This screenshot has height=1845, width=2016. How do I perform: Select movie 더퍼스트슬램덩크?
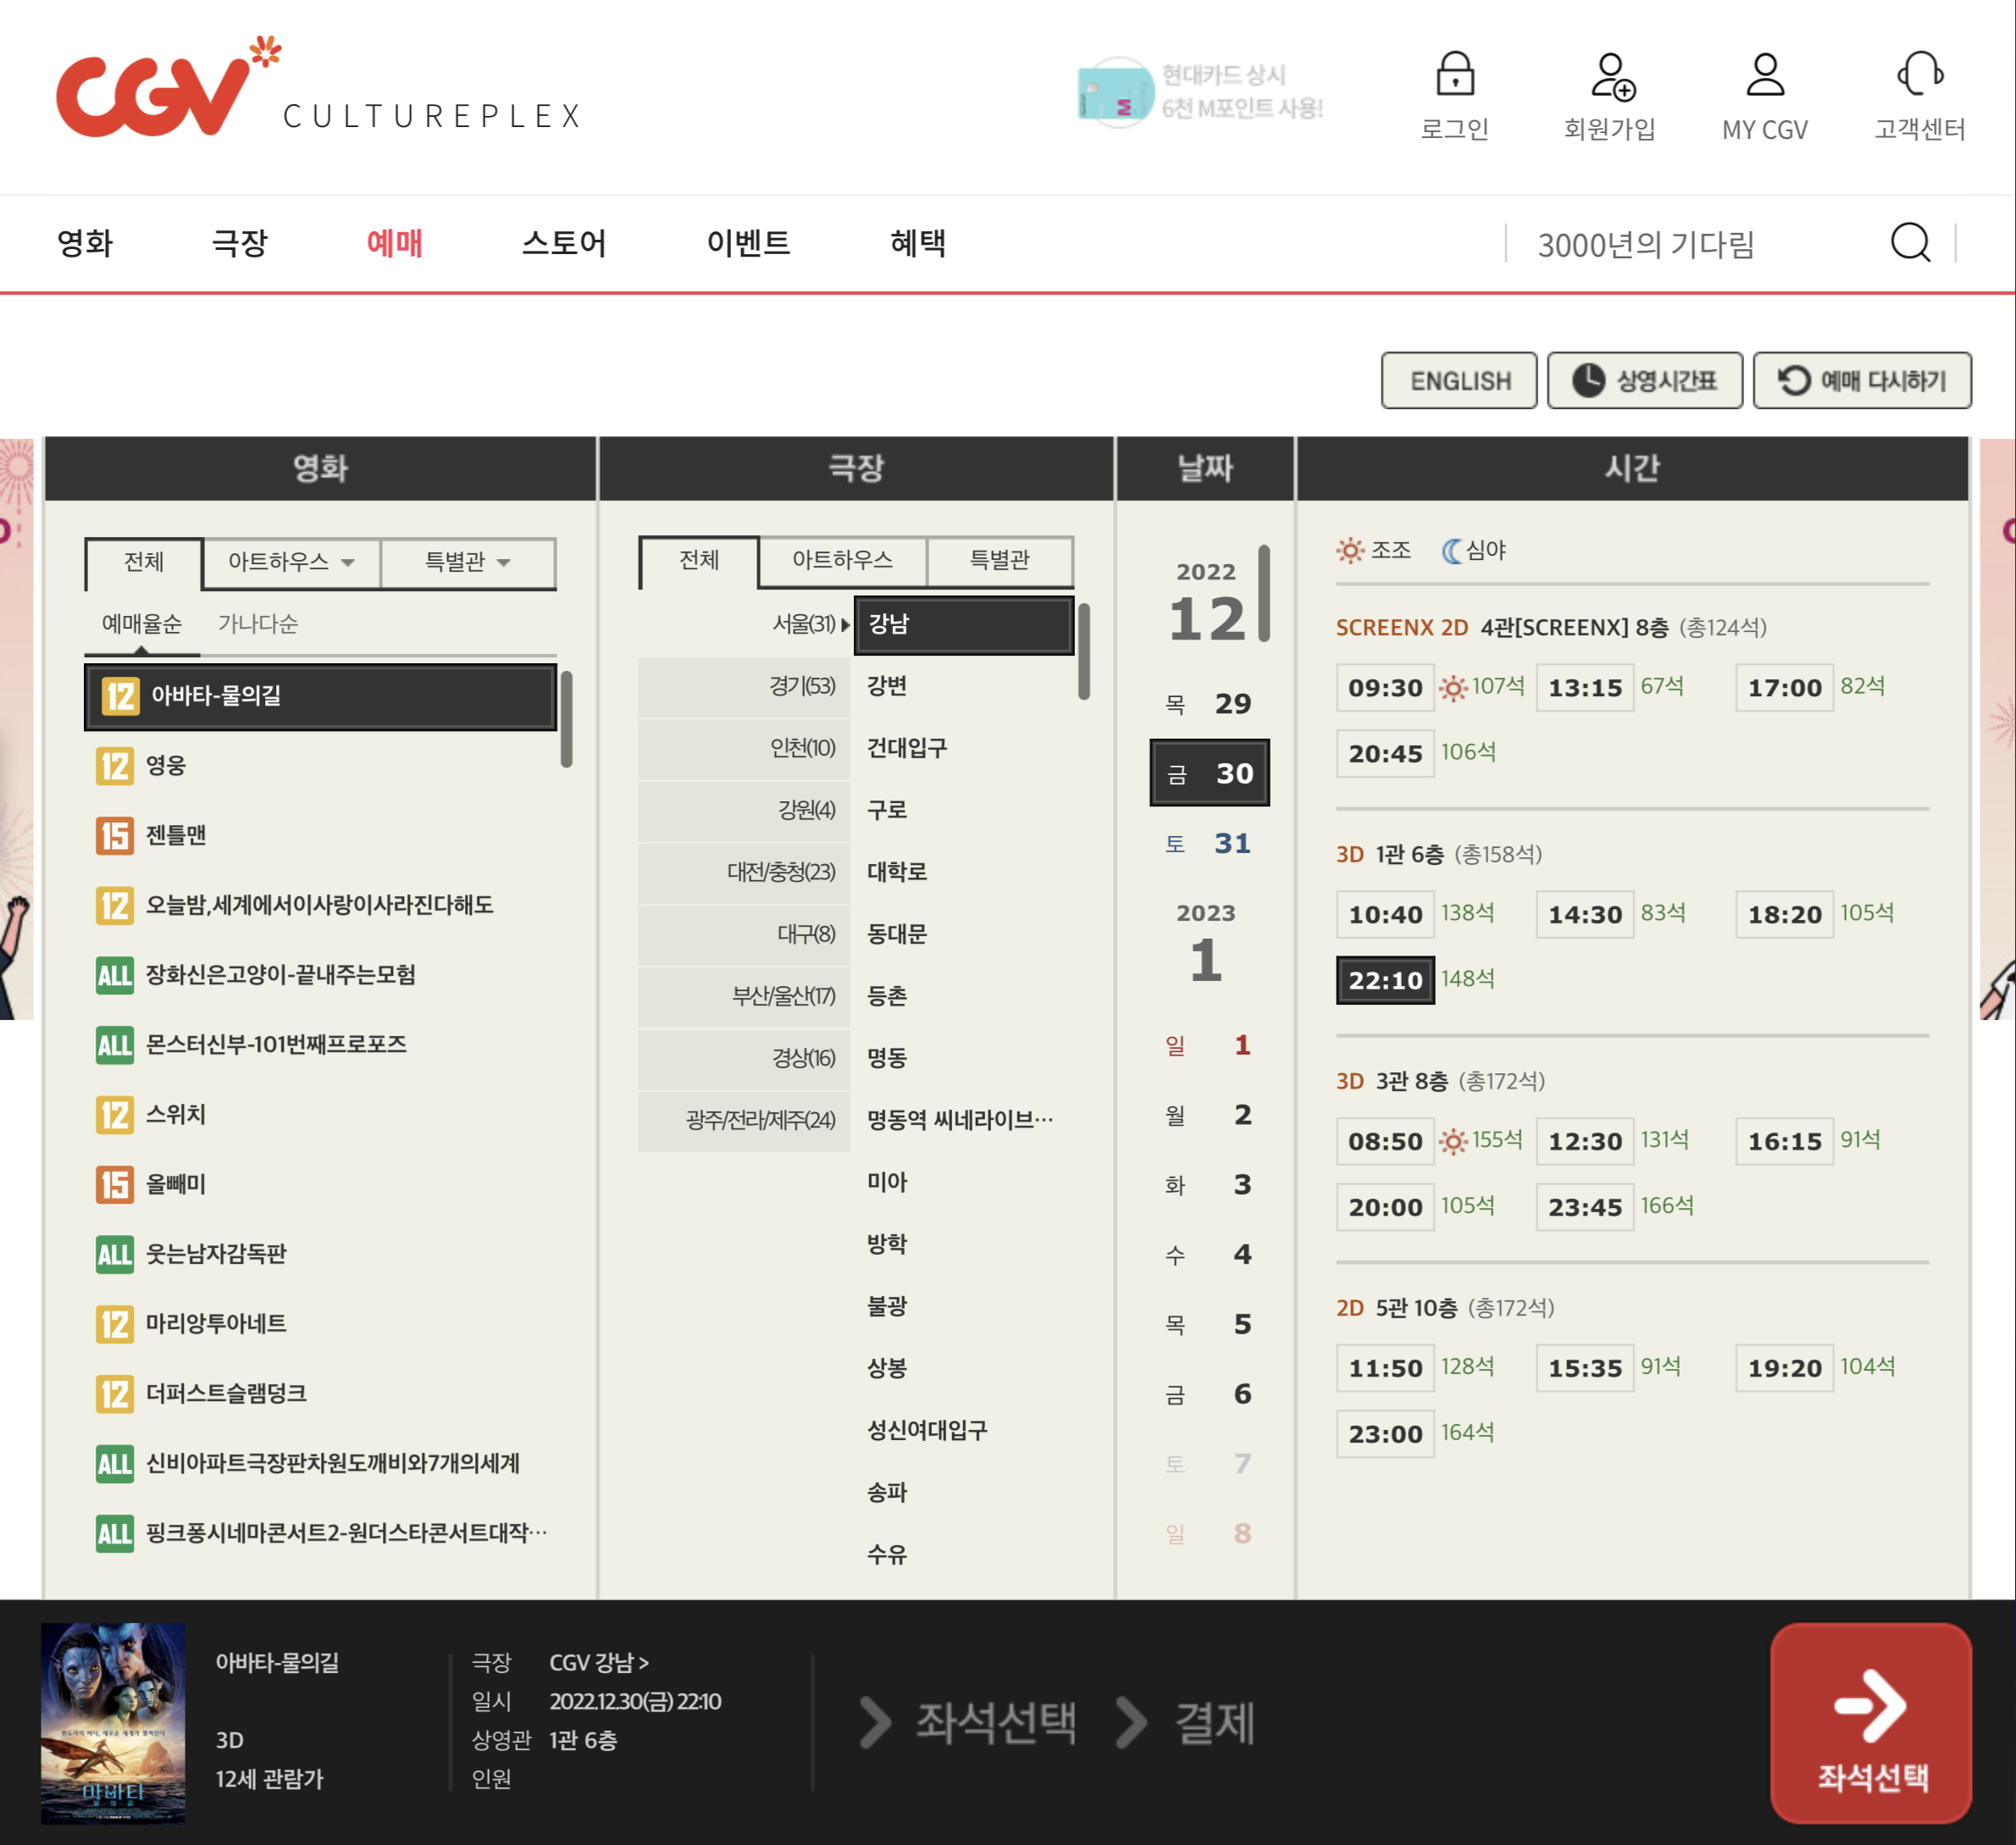coord(320,1393)
